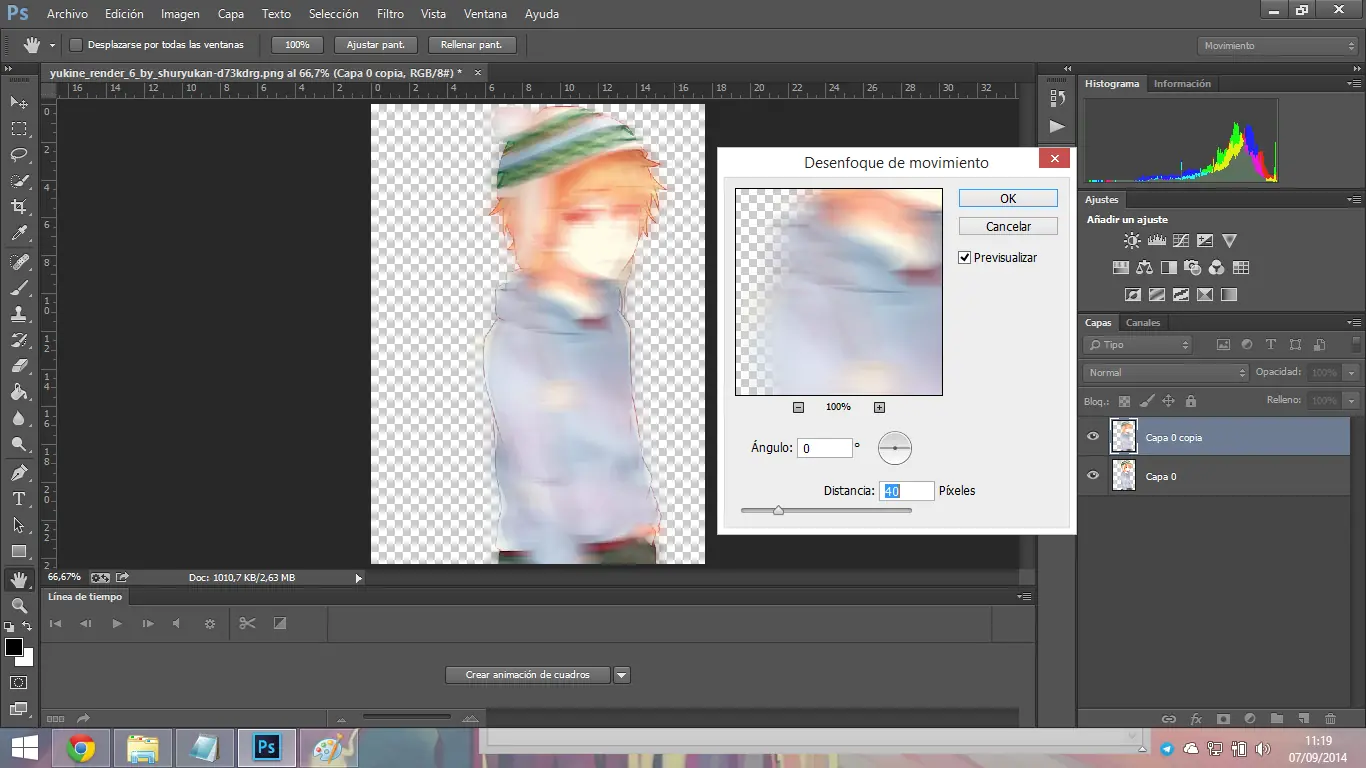Viewport: 1366px width, 768px height.
Task: Open the Actions panel play icon
Action: (1057, 126)
